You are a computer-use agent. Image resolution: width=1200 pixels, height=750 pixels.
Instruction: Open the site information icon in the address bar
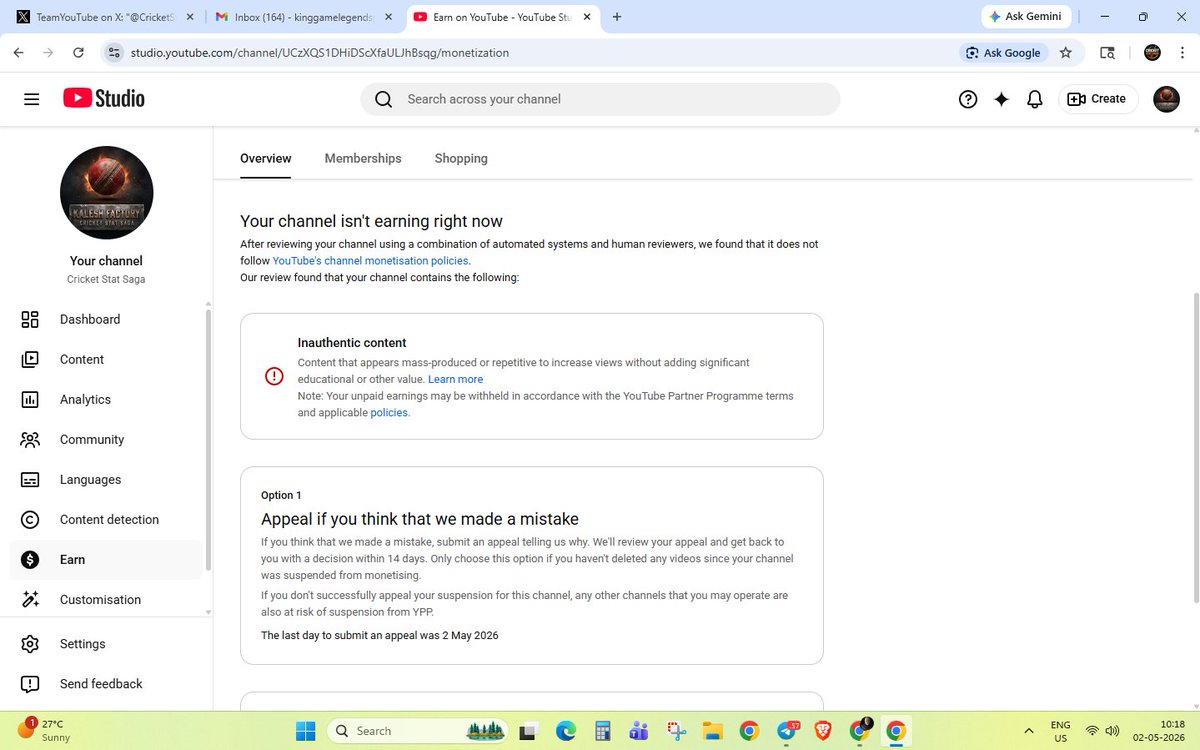tap(114, 52)
